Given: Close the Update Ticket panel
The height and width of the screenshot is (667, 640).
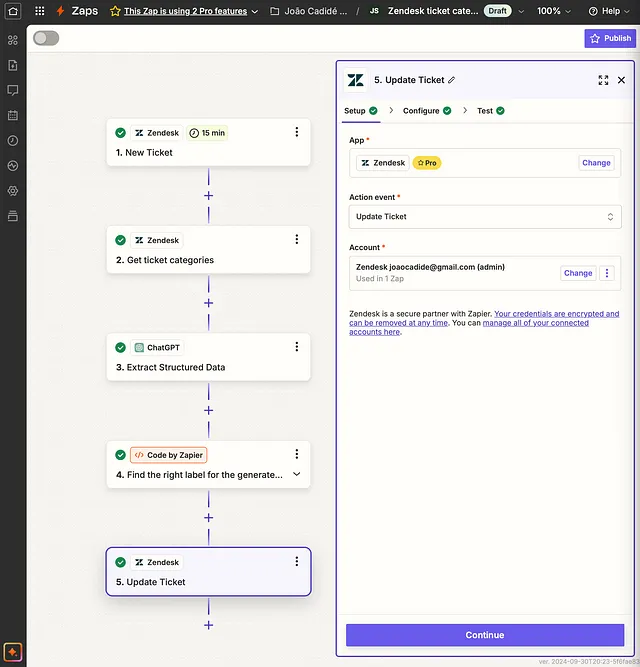Looking at the screenshot, I should pyautogui.click(x=621, y=80).
